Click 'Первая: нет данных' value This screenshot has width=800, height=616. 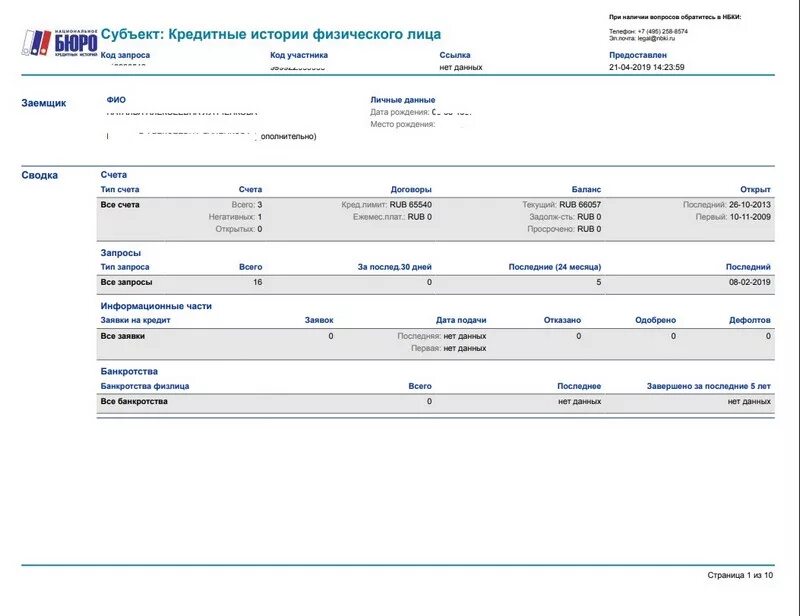pos(448,349)
